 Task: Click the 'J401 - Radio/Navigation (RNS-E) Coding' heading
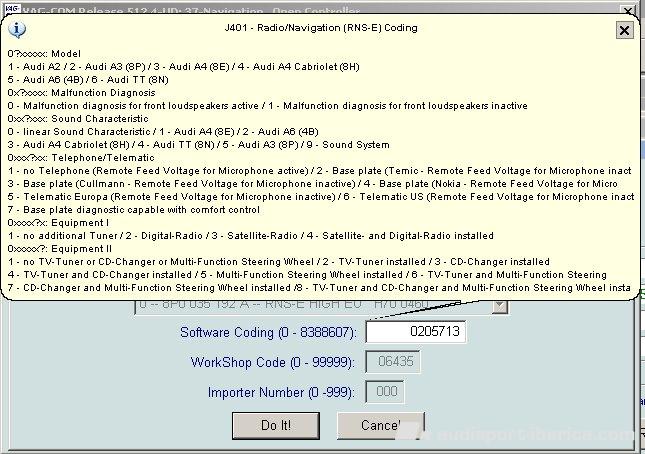[321, 28]
